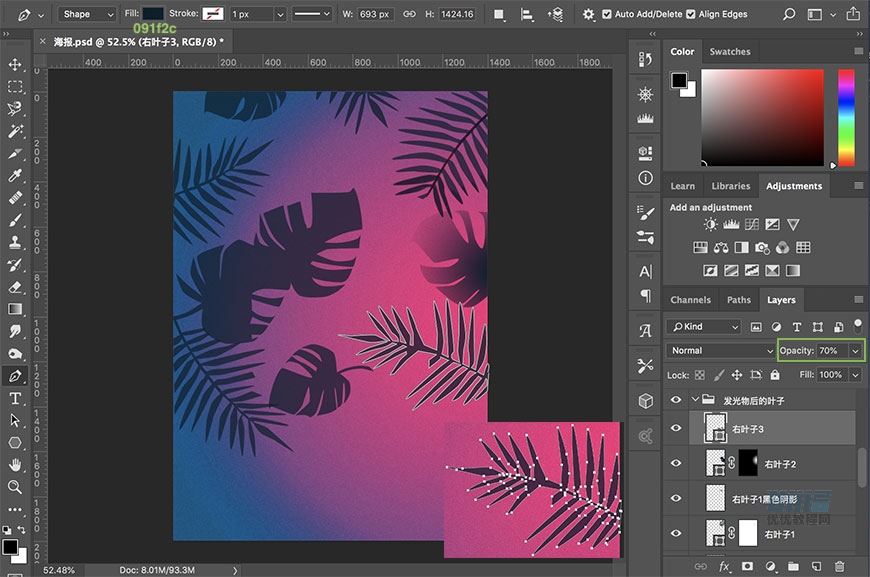Click the Fill color swatch in options bar
The height and width of the screenshot is (577, 870).
pos(153,14)
